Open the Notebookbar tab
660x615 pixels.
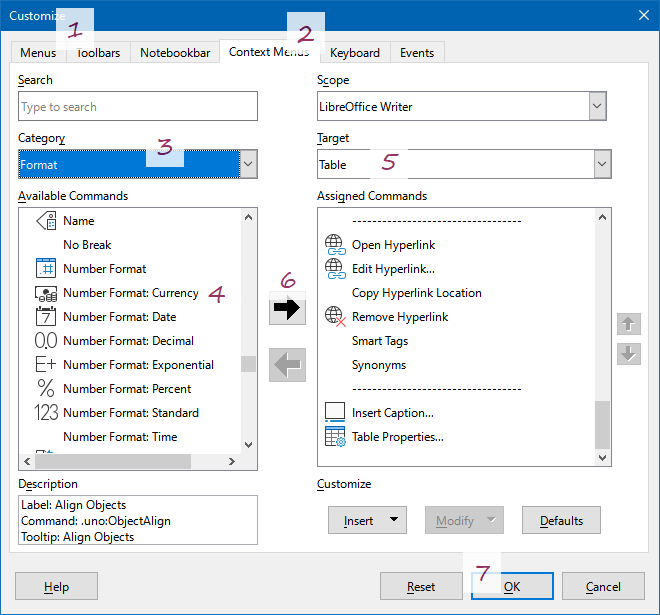point(175,53)
